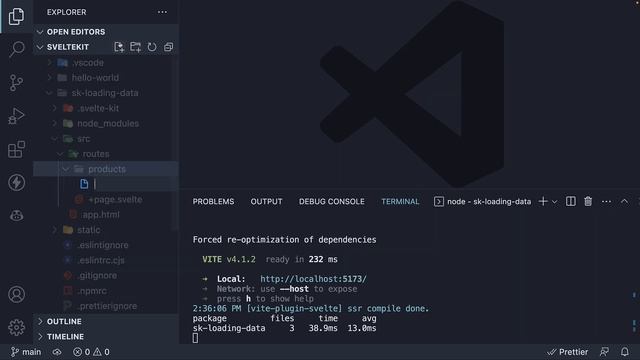Image resolution: width=640 pixels, height=360 pixels.
Task: Open the Search view
Action: [16, 49]
